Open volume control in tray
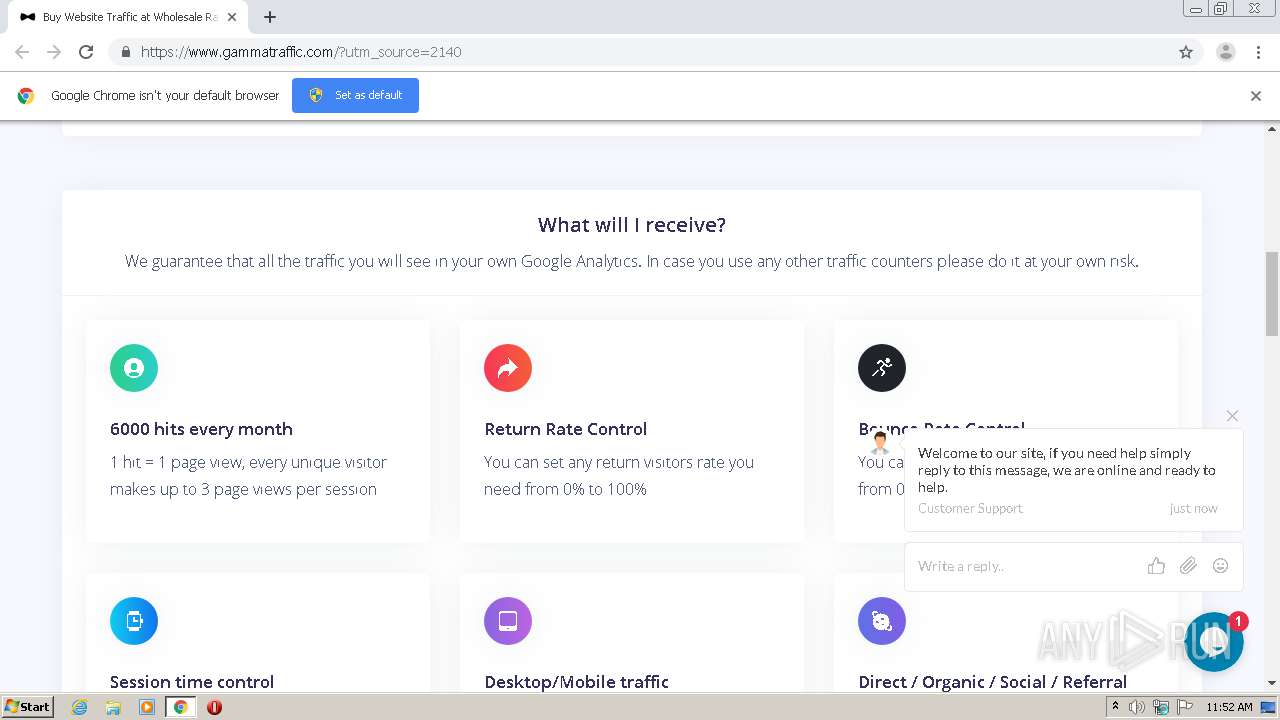Screen dimensions: 1280x720 point(1137,707)
